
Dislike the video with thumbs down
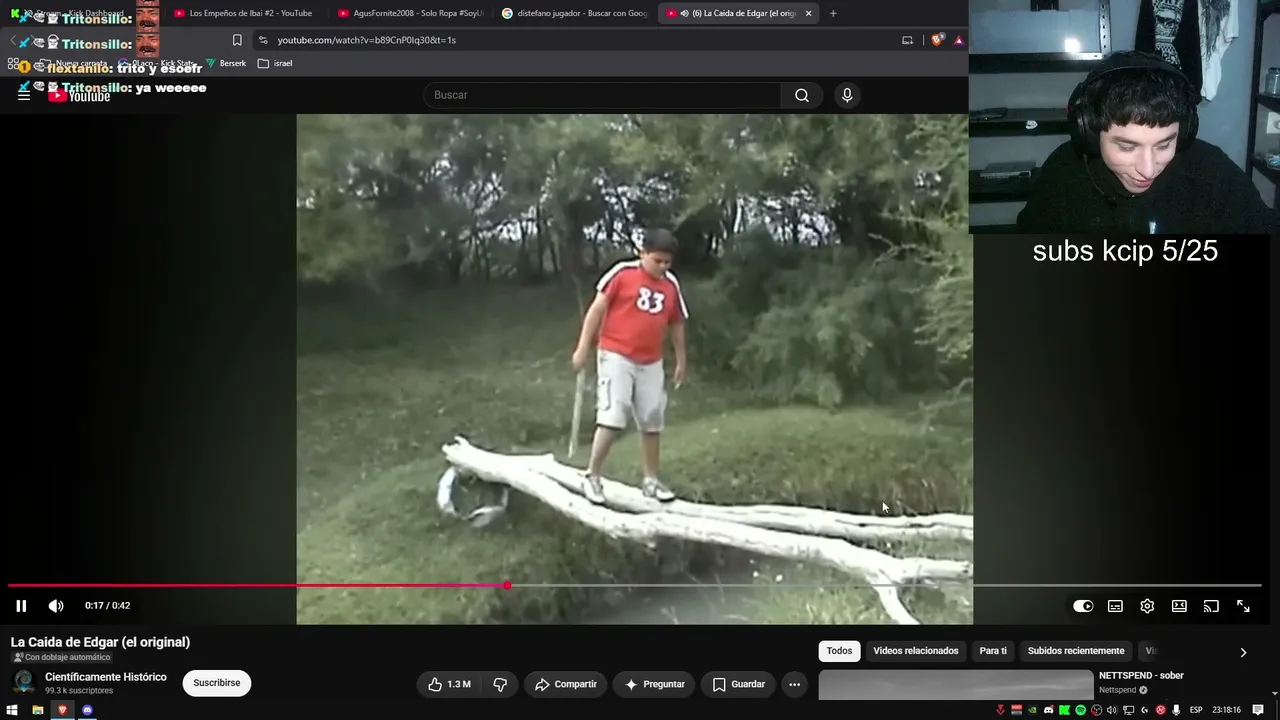500,684
